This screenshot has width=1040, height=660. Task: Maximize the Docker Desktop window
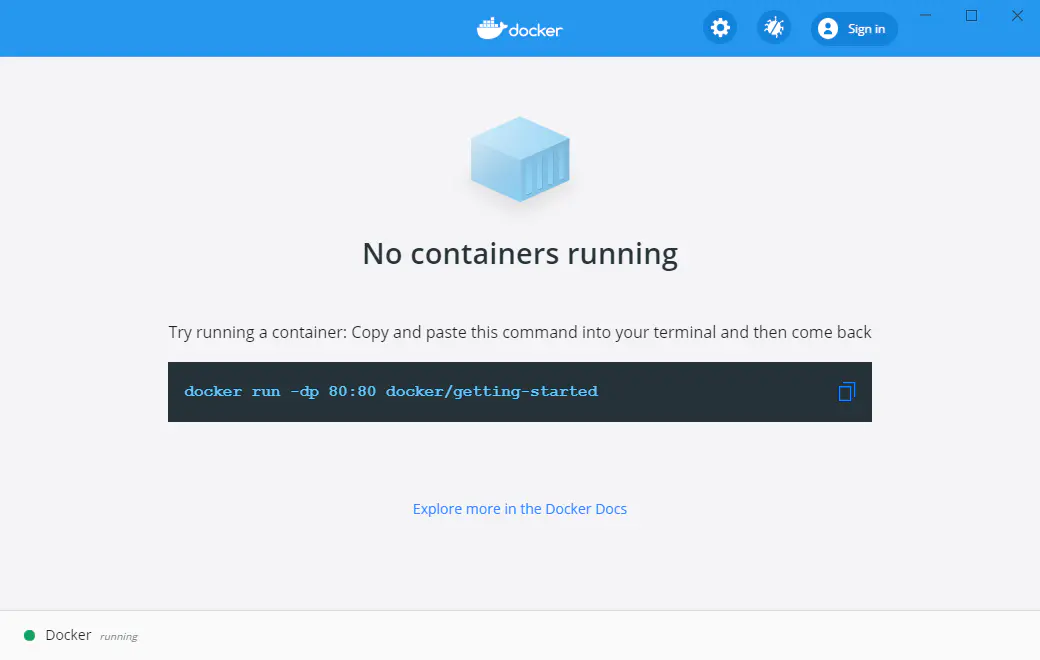[x=971, y=15]
